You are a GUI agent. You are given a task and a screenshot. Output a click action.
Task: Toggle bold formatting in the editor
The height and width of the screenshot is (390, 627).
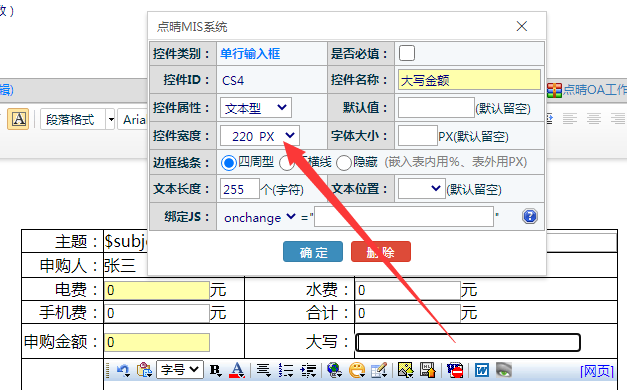[216, 370]
